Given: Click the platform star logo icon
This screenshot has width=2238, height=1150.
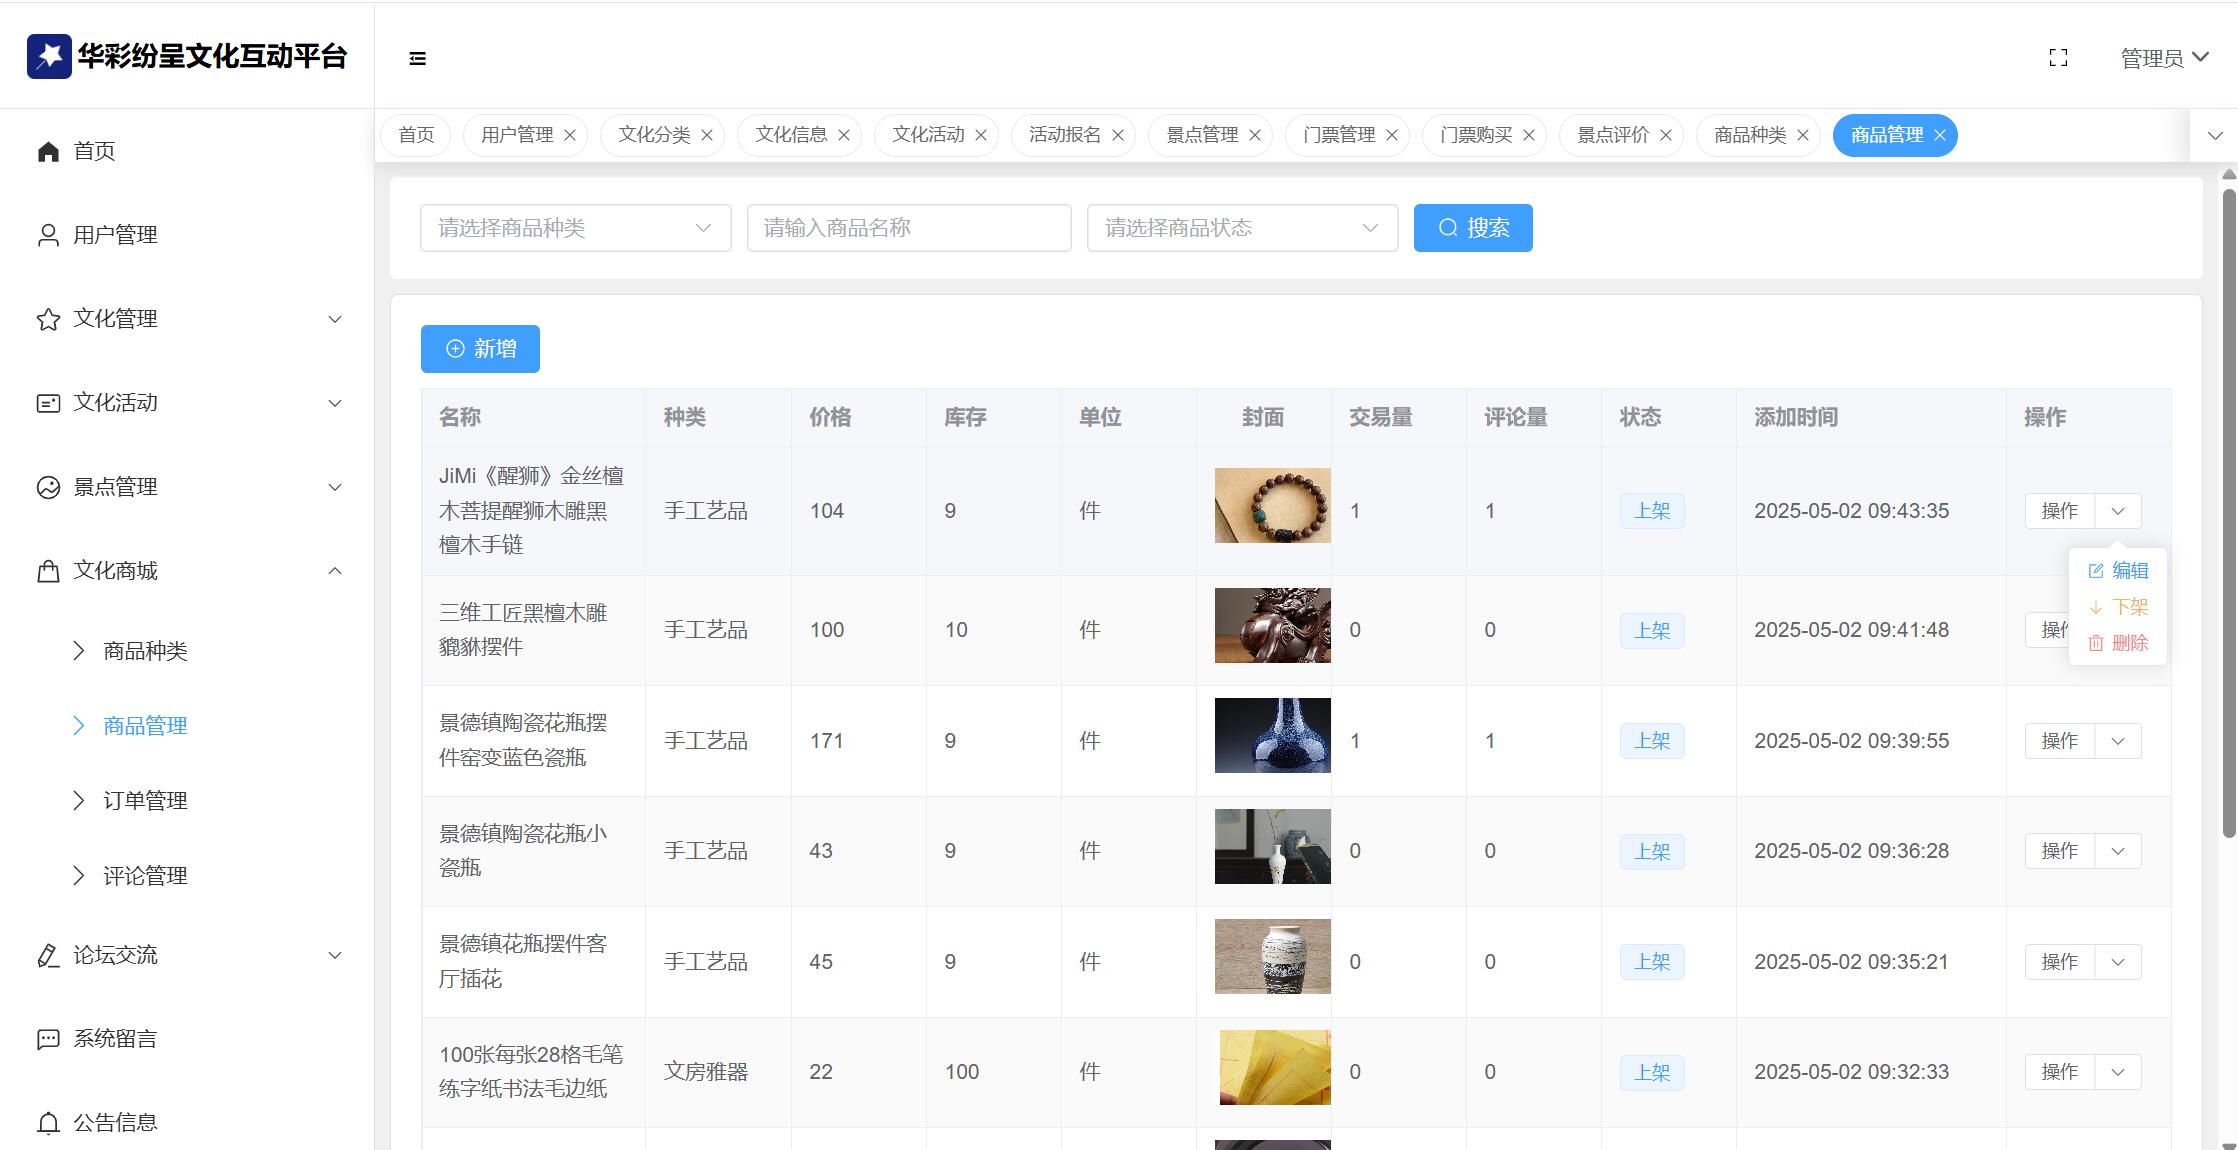Looking at the screenshot, I should (x=49, y=56).
